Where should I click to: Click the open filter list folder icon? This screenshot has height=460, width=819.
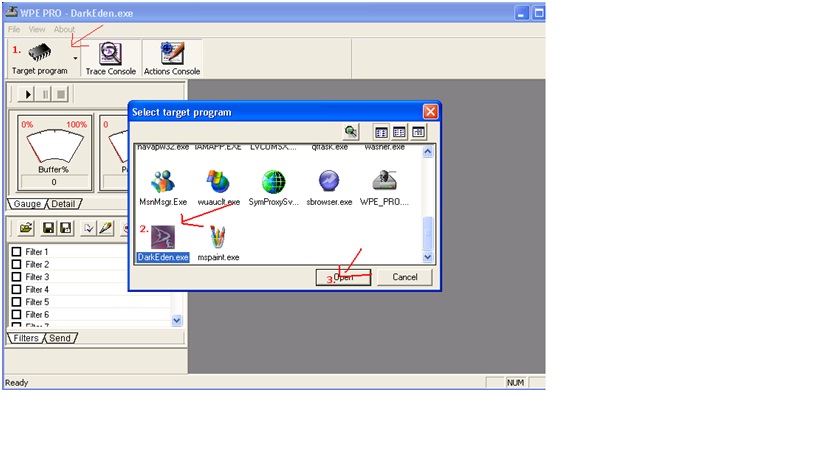point(26,228)
